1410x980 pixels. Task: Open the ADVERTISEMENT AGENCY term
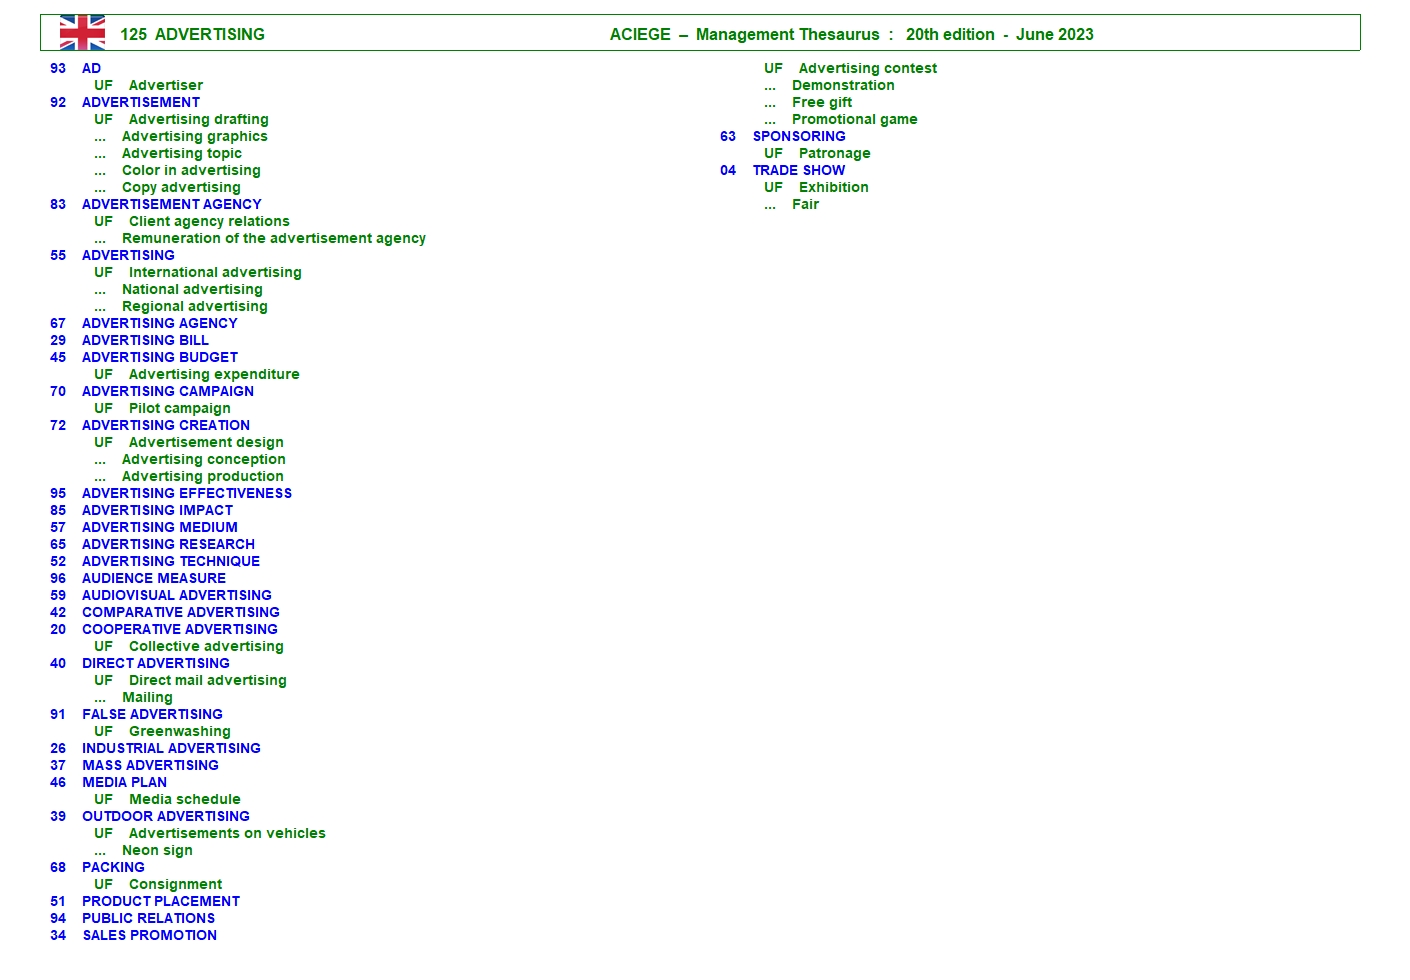(x=171, y=204)
